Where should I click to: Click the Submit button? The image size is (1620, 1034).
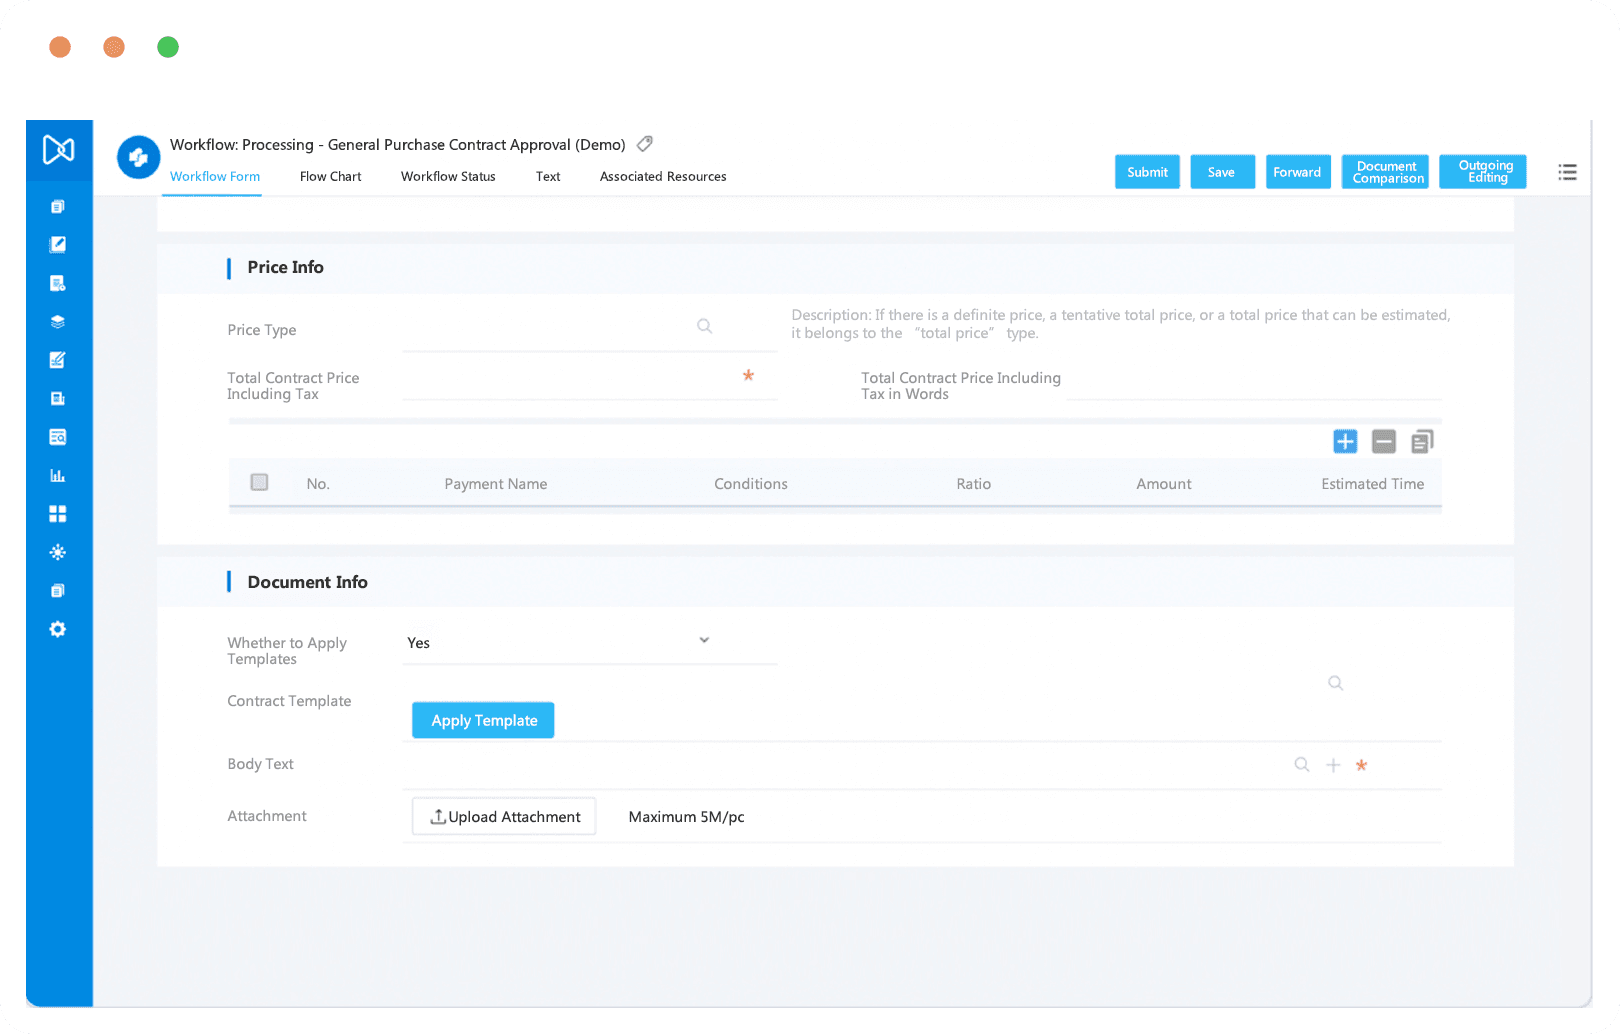(x=1148, y=172)
